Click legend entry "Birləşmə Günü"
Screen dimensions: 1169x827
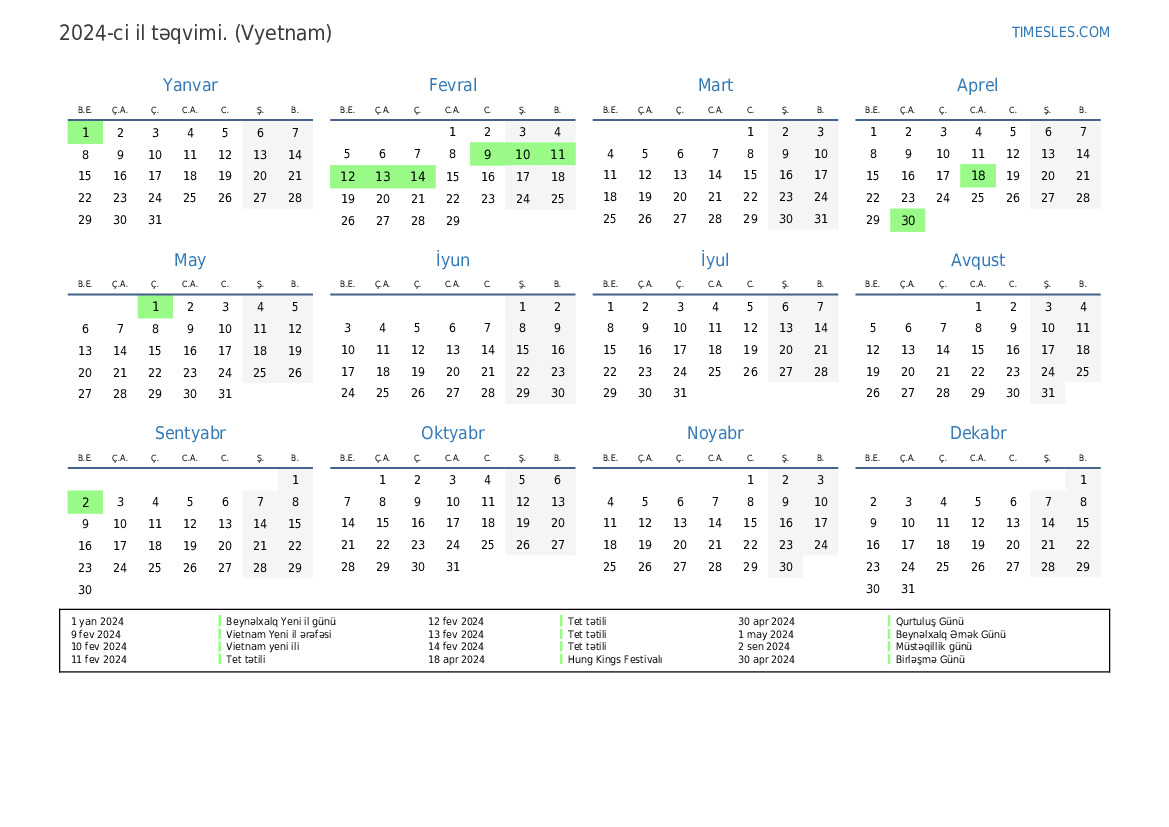tap(930, 659)
